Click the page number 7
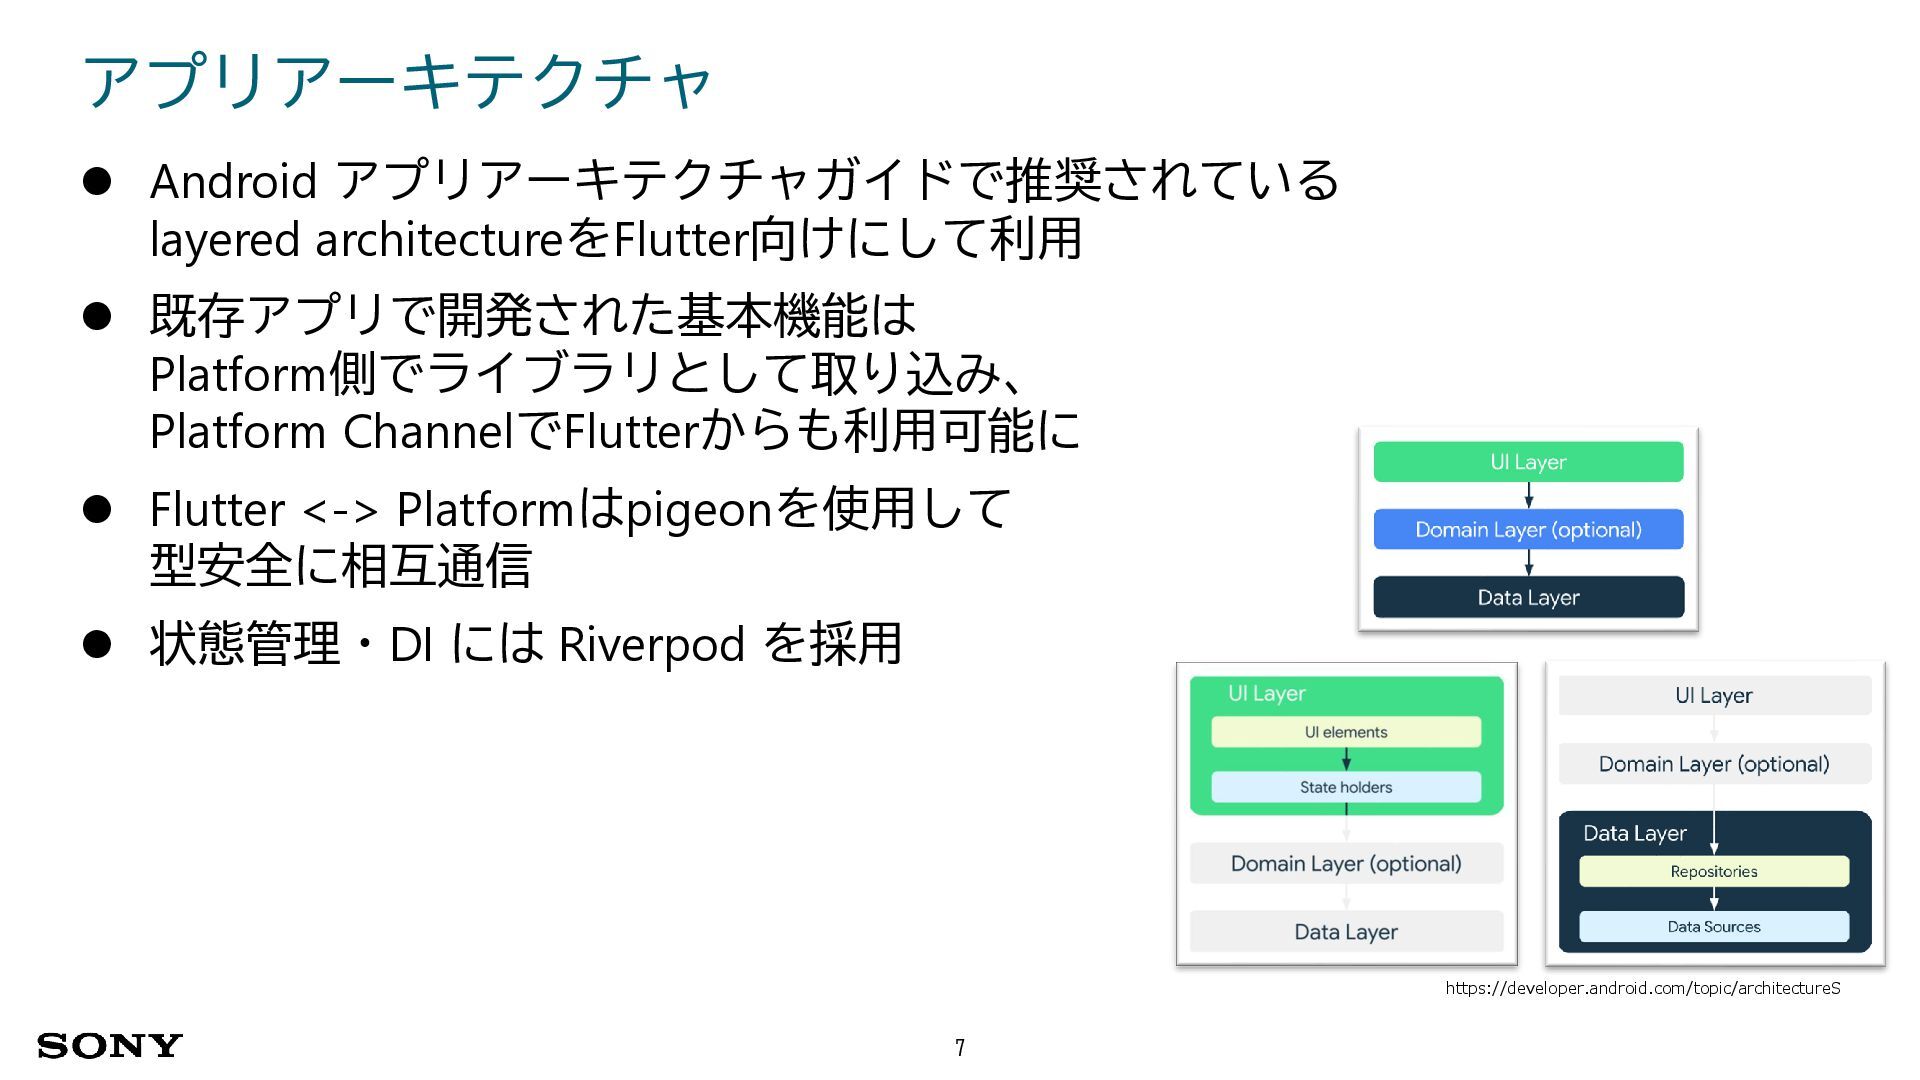Viewport: 1920px width, 1080px height. pyautogui.click(x=960, y=1047)
